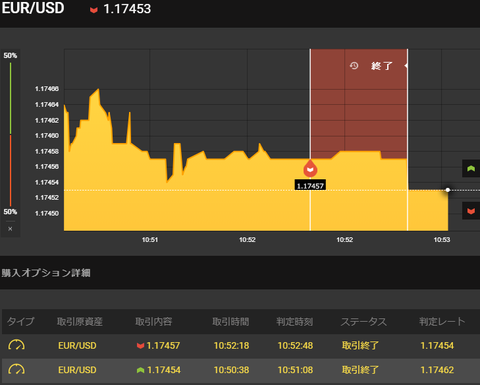Click the 1.17454 settlement rate in first row
The height and width of the screenshot is (385, 480).
(437, 346)
